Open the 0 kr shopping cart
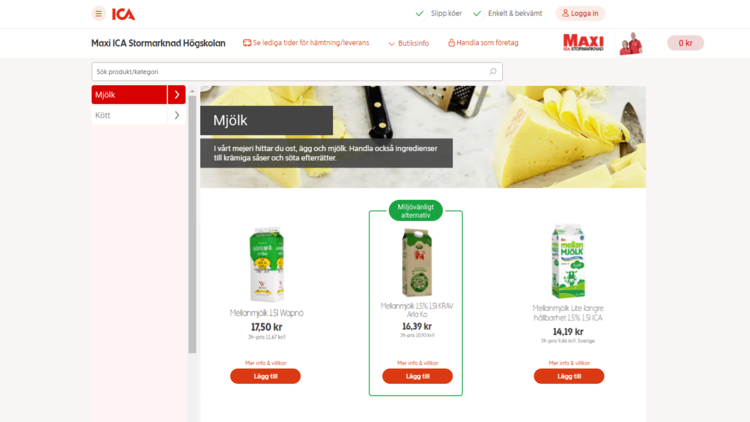This screenshot has width=750, height=422. pos(685,43)
